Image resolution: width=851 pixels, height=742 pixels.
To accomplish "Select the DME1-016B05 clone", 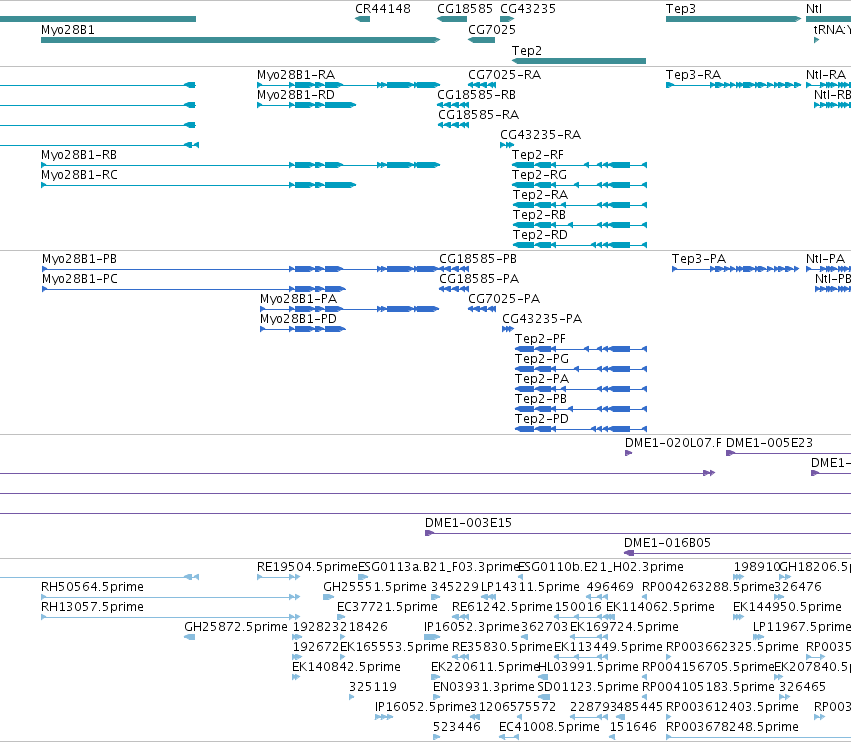I will point(738,553).
